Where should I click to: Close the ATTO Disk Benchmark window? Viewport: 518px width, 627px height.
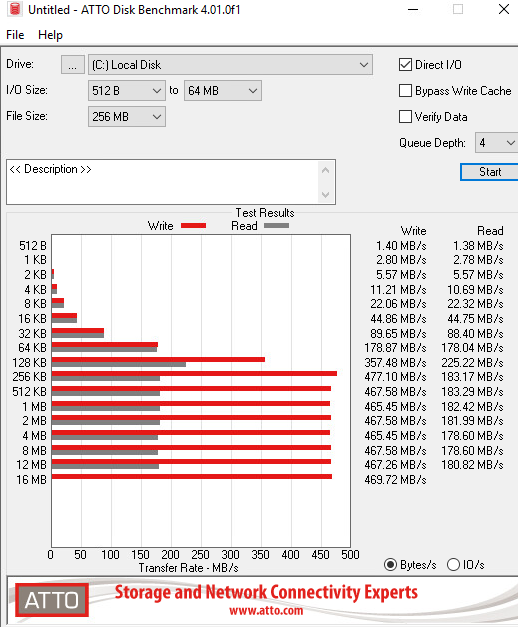point(504,9)
